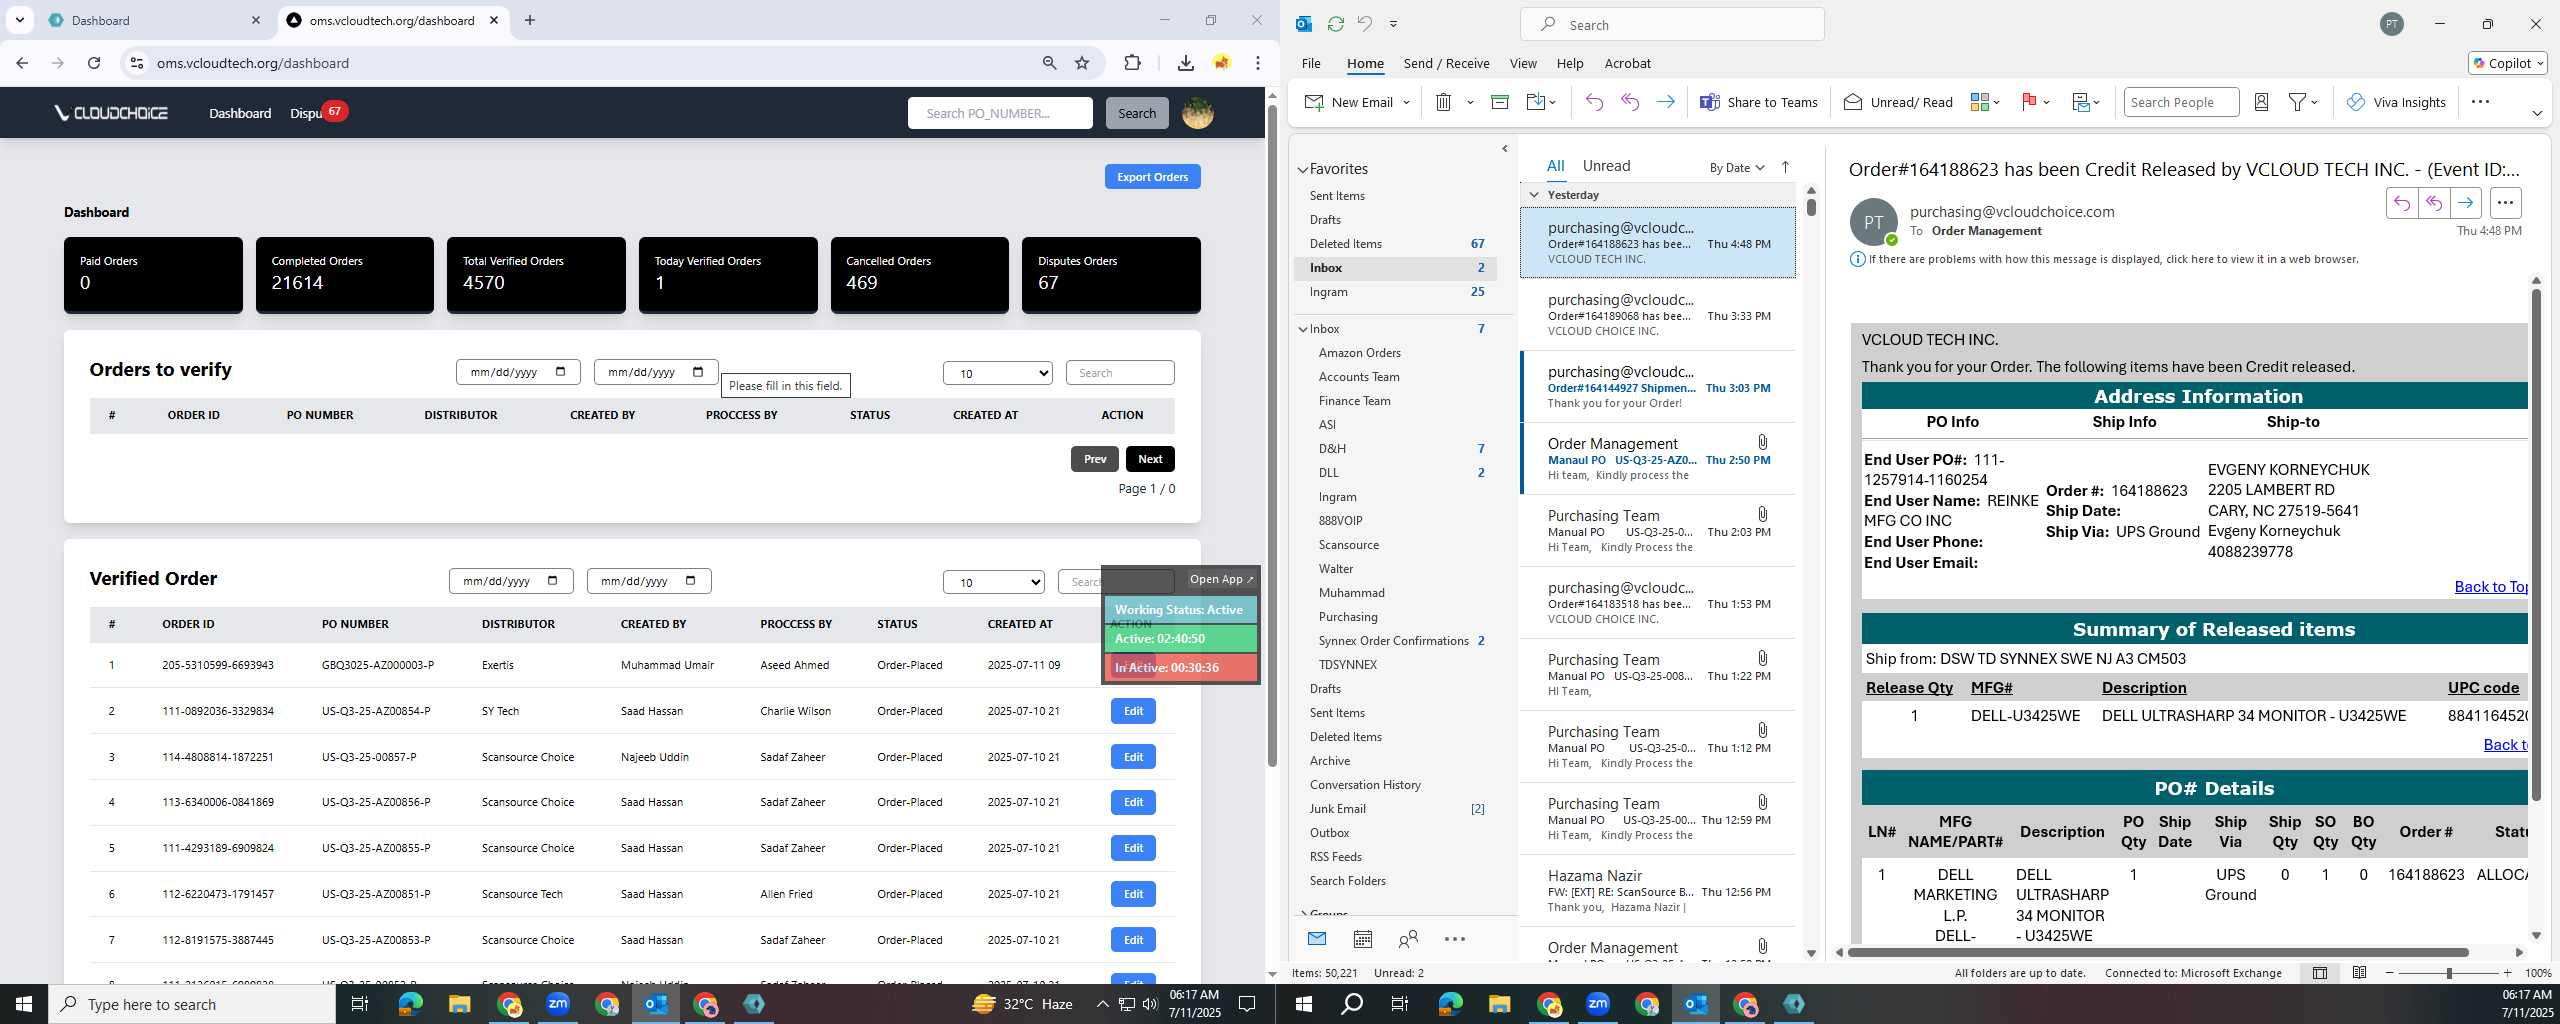Screen dimensions: 2560x1024
Task: Open Disputes link in CloudChoice navbar
Action: tap(306, 113)
